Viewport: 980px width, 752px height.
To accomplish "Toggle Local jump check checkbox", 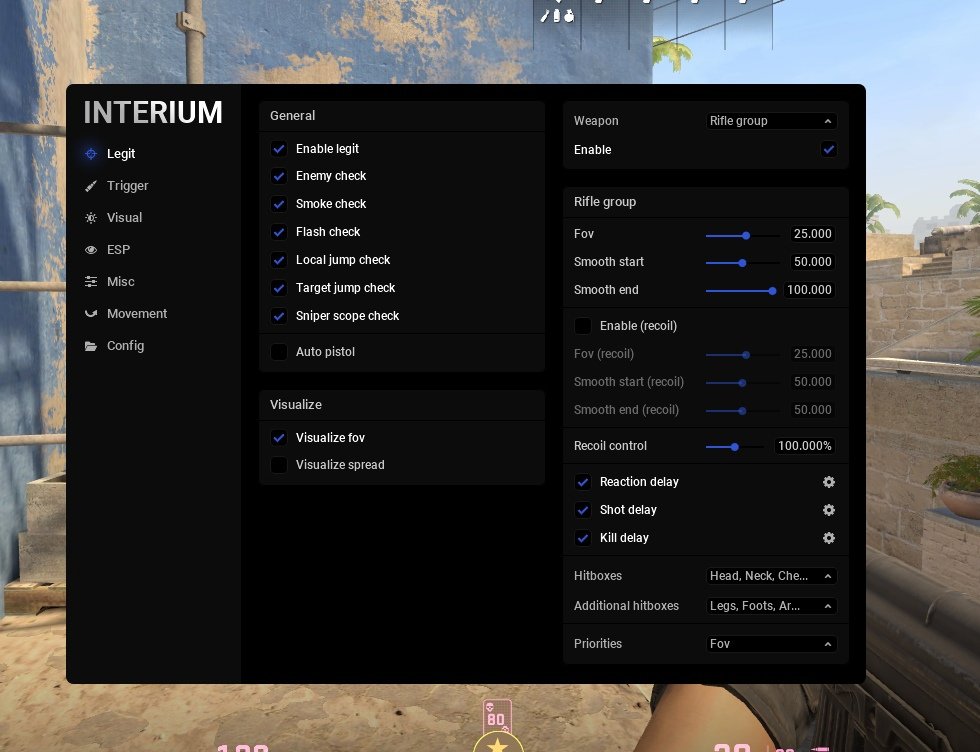I will [279, 260].
